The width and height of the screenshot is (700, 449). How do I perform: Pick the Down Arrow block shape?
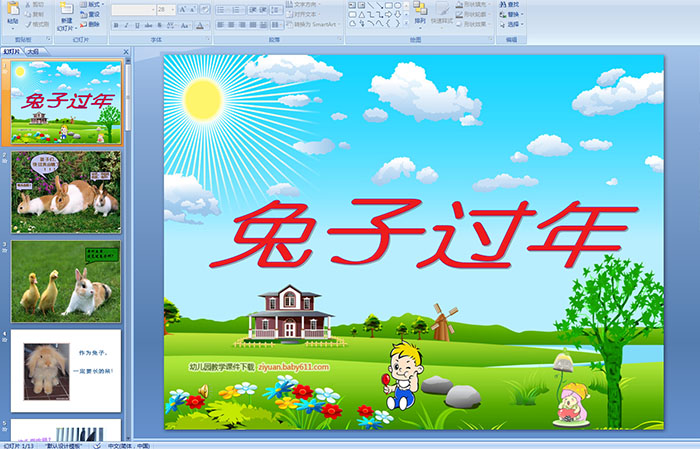click(398, 15)
